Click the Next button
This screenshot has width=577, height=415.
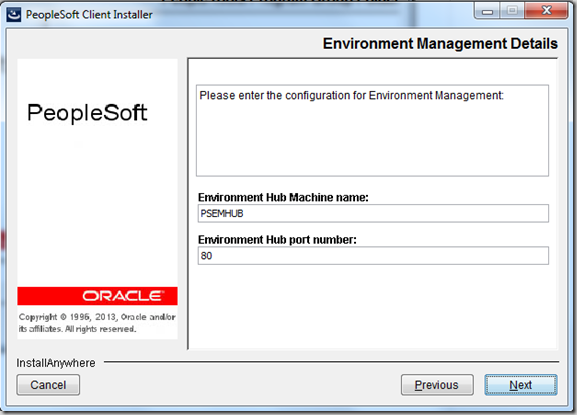[x=521, y=385]
